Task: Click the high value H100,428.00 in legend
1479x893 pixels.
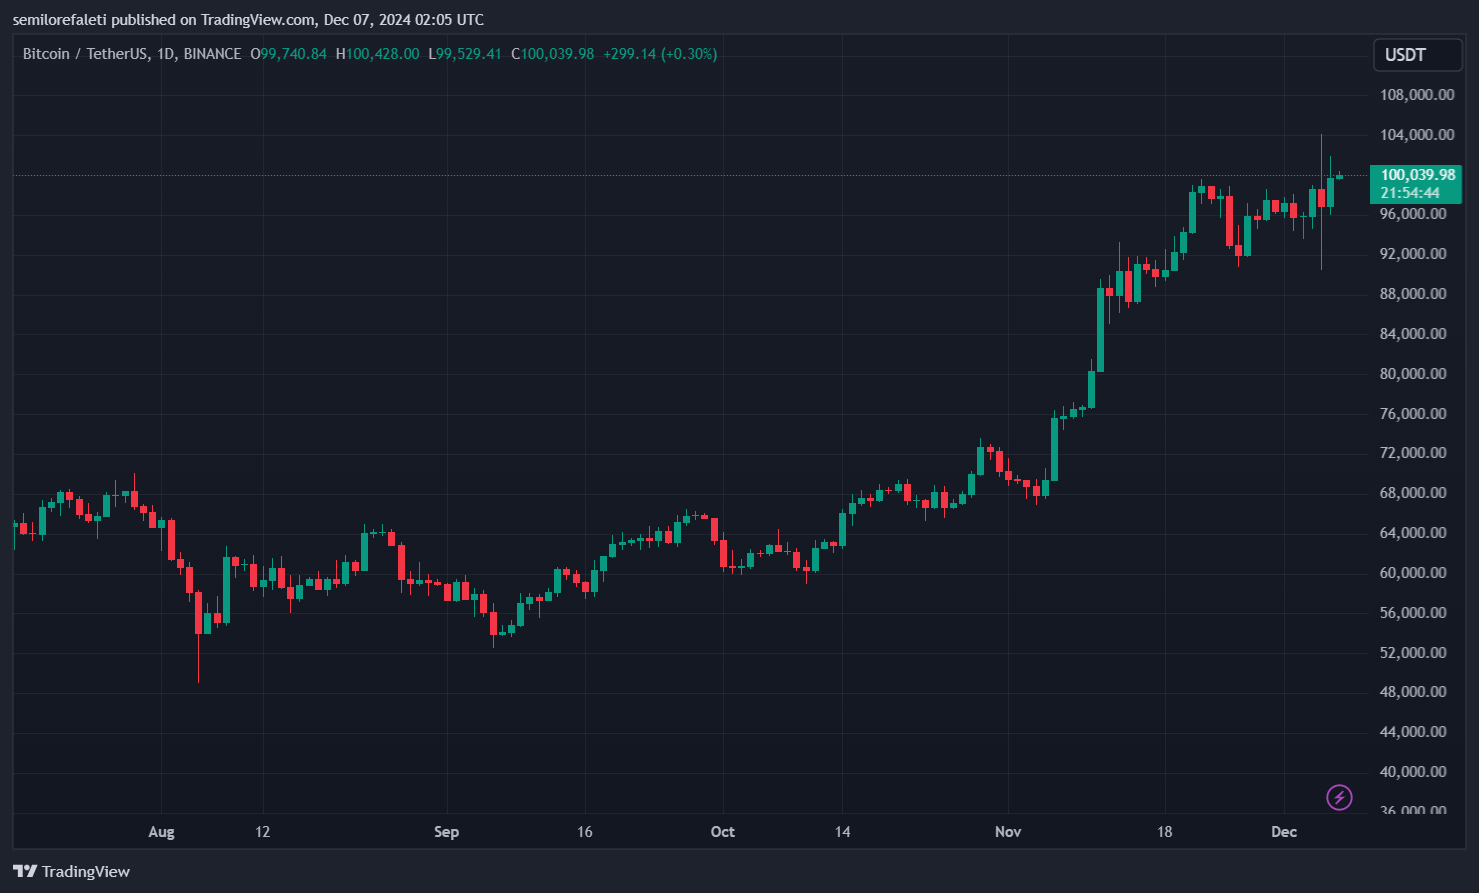Action: click(x=378, y=54)
